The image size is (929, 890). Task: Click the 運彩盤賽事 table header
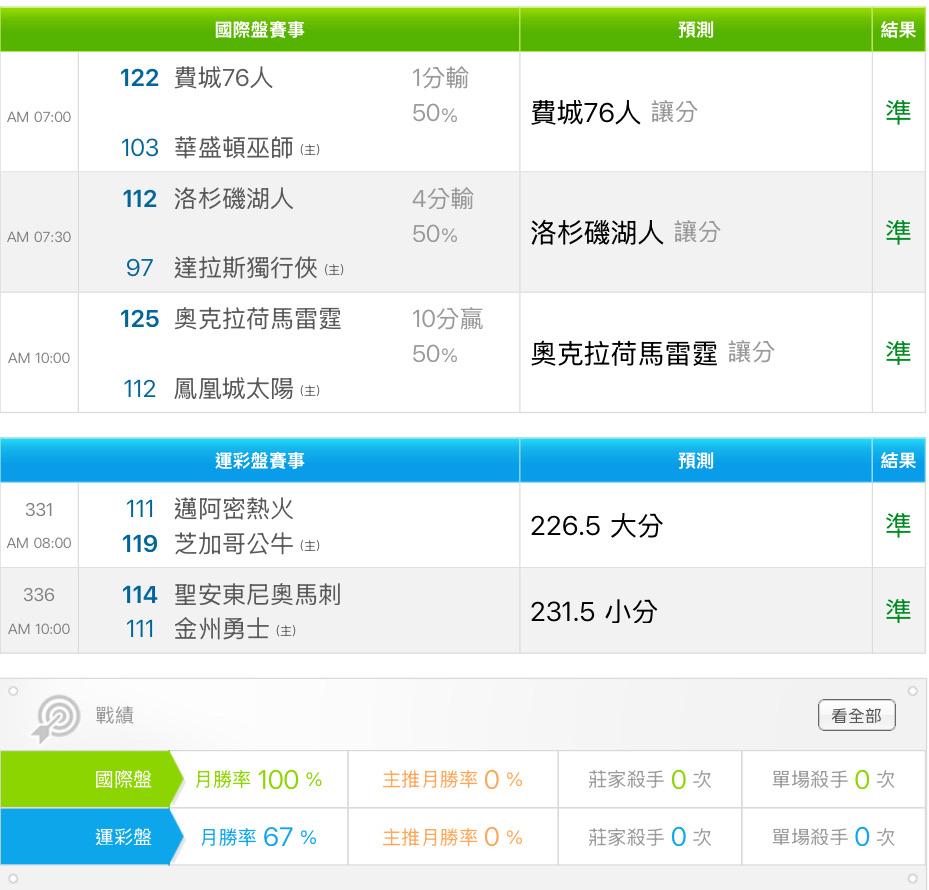click(260, 460)
